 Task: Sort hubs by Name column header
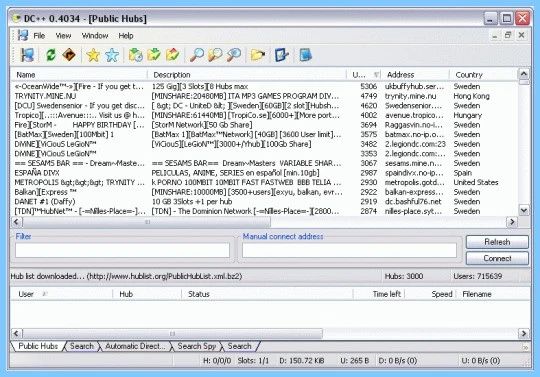[x=79, y=75]
